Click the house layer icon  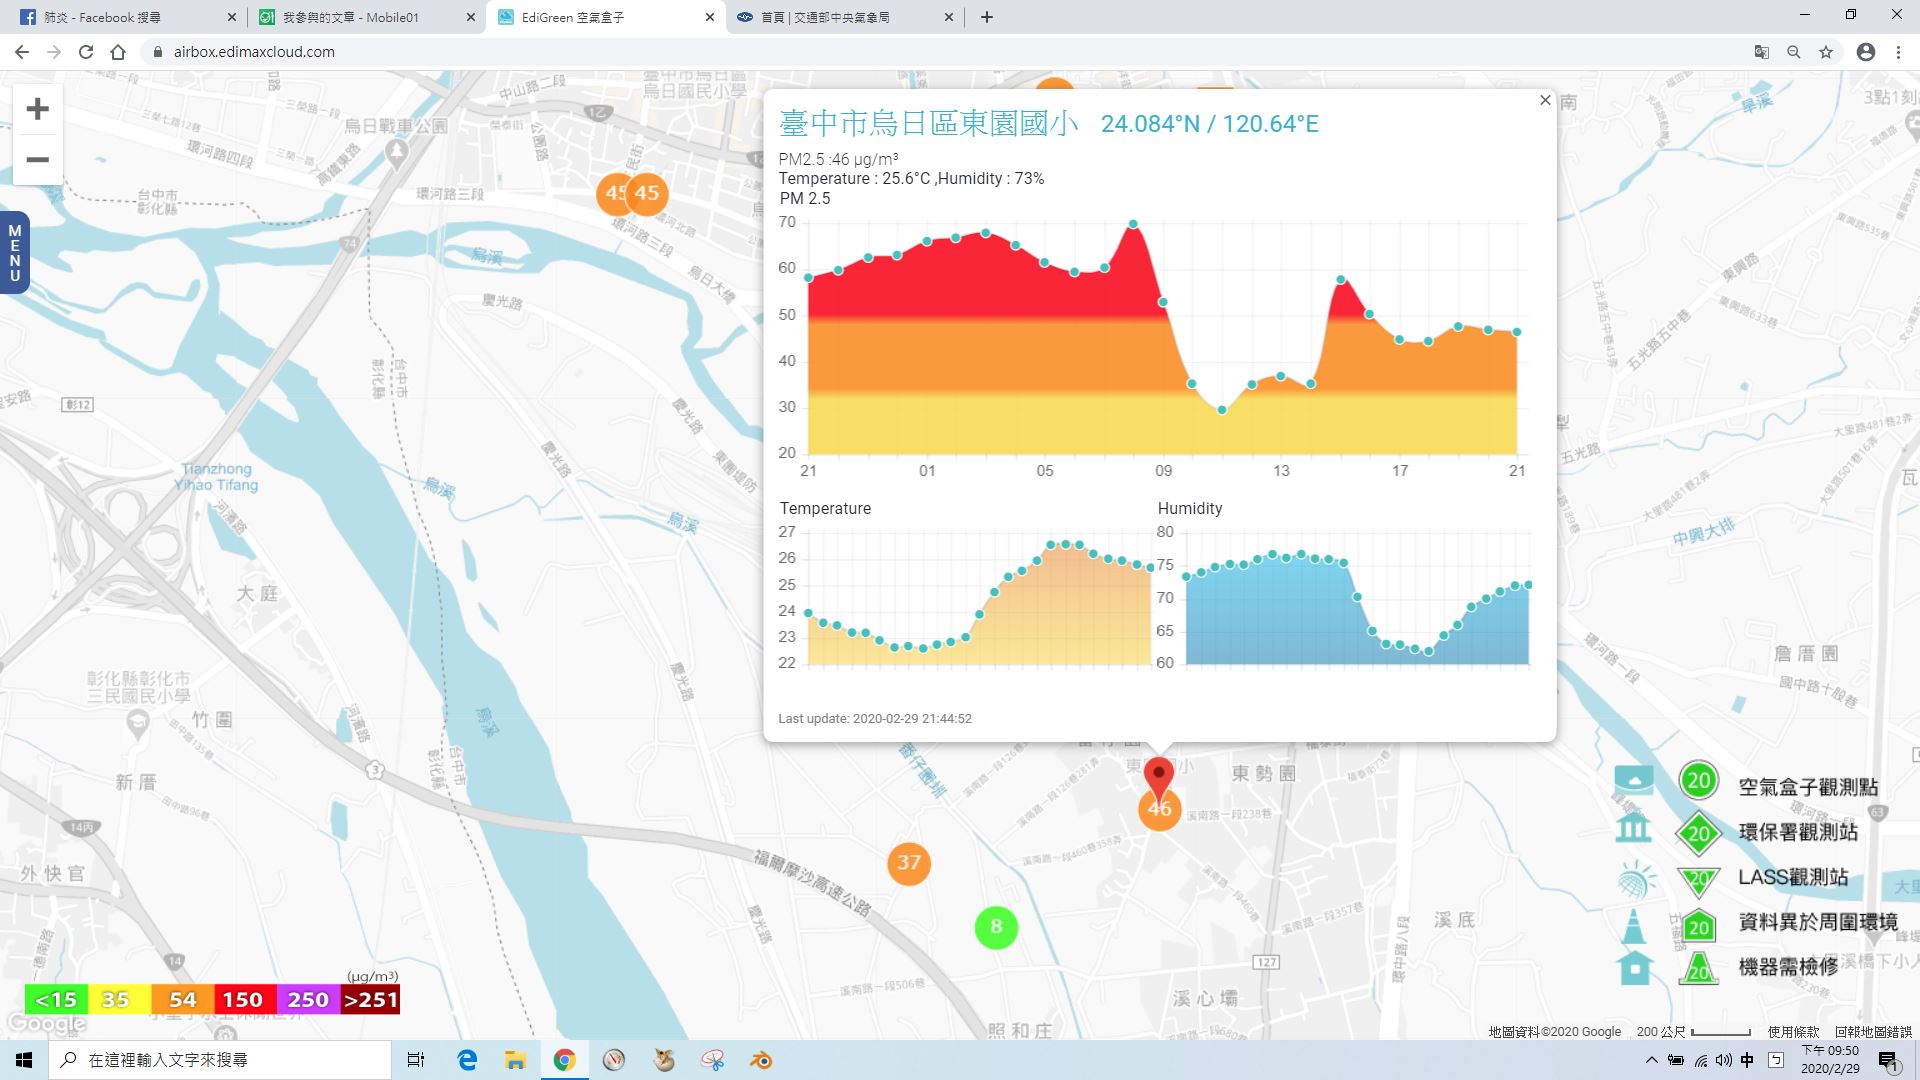tap(1635, 968)
